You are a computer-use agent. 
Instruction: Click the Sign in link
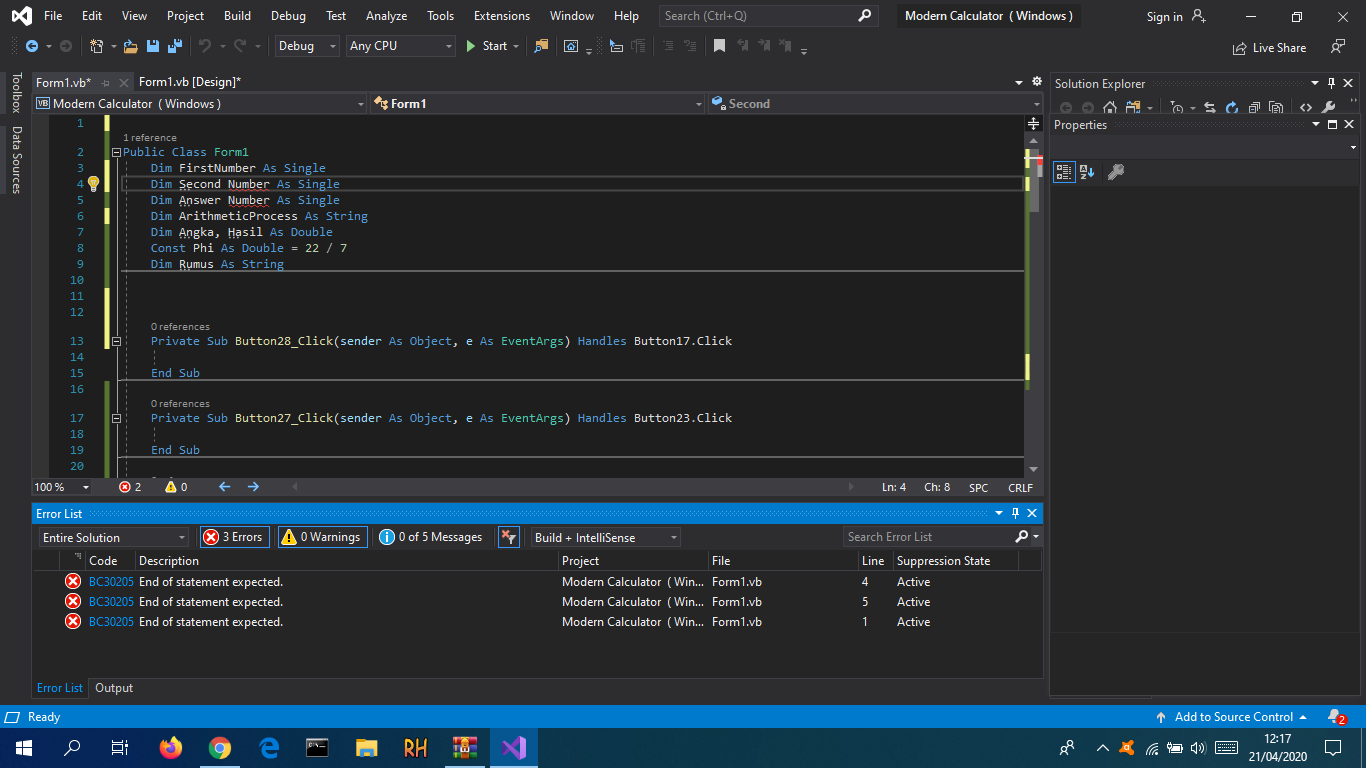1164,17
